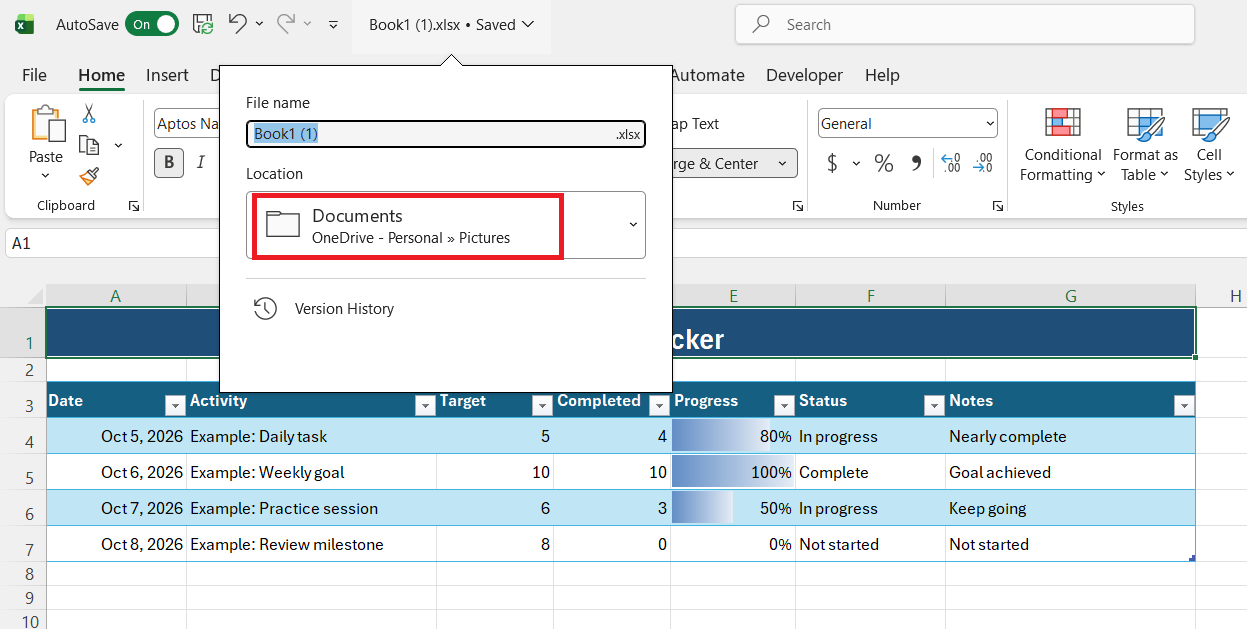Open the Help tab
Image resolution: width=1247 pixels, height=629 pixels.
click(x=882, y=75)
